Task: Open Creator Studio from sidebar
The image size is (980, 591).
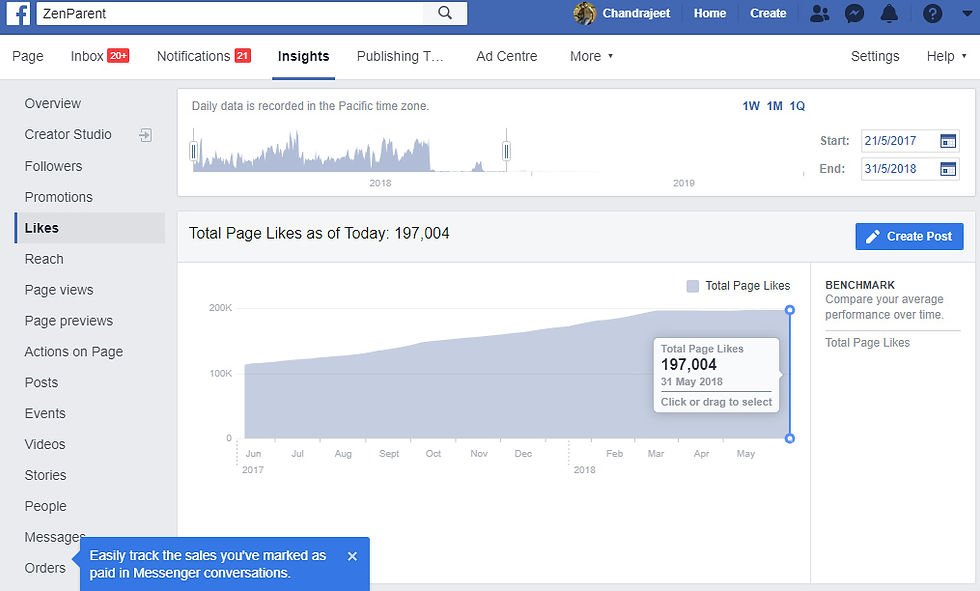Action: (x=68, y=135)
